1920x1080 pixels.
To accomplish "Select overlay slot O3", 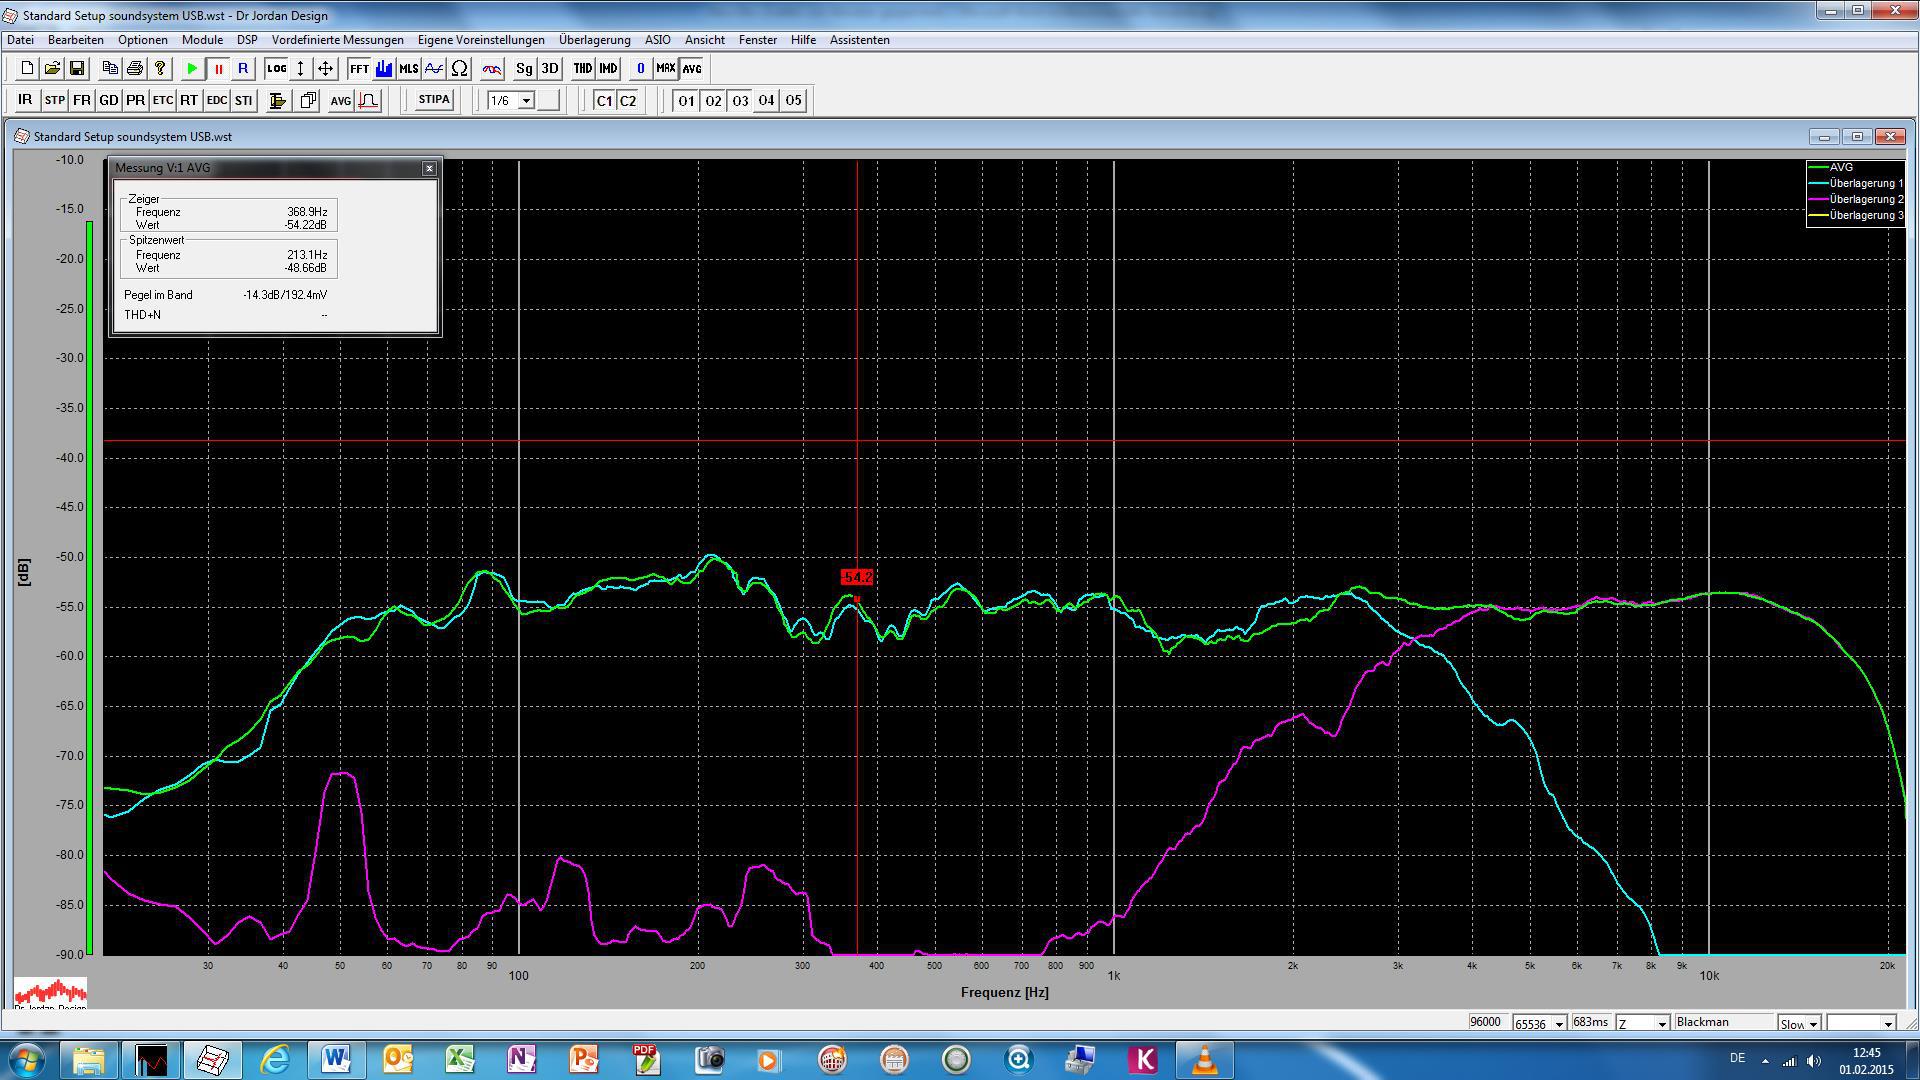I will tap(740, 100).
